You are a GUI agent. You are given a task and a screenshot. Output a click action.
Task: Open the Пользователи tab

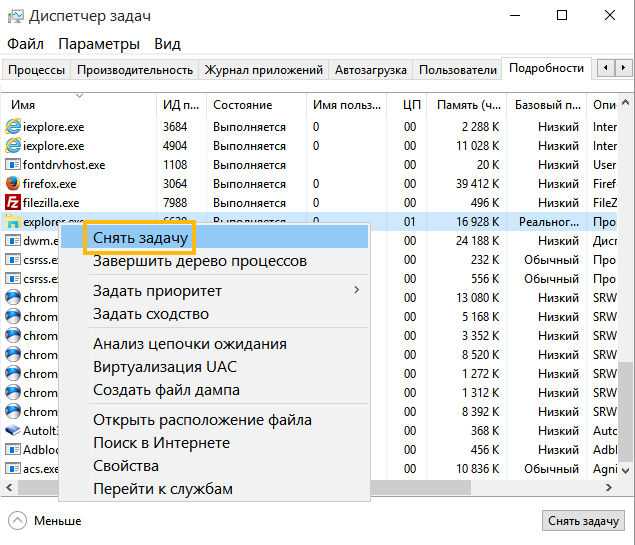pyautogui.click(x=458, y=70)
